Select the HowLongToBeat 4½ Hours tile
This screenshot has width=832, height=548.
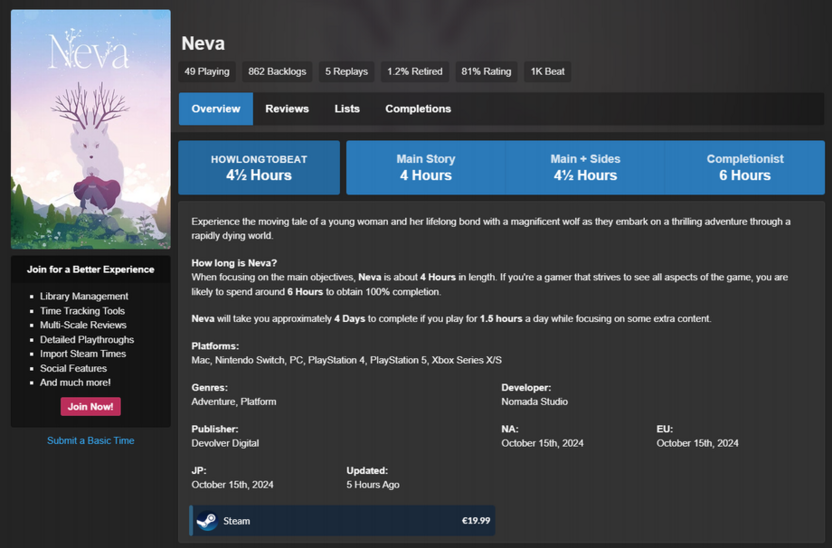tap(259, 168)
